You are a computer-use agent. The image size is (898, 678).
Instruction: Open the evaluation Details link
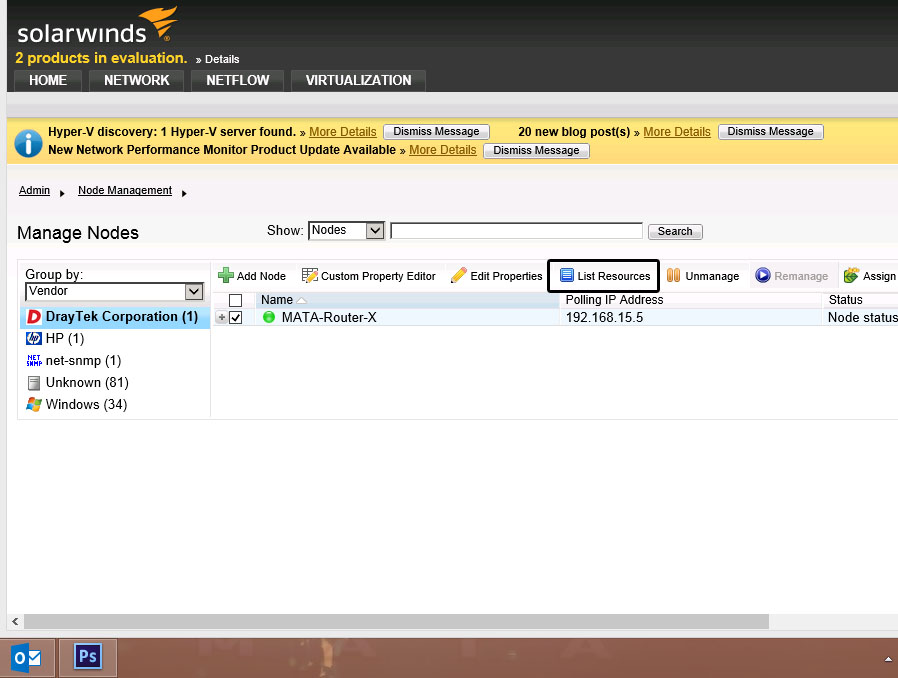point(222,59)
